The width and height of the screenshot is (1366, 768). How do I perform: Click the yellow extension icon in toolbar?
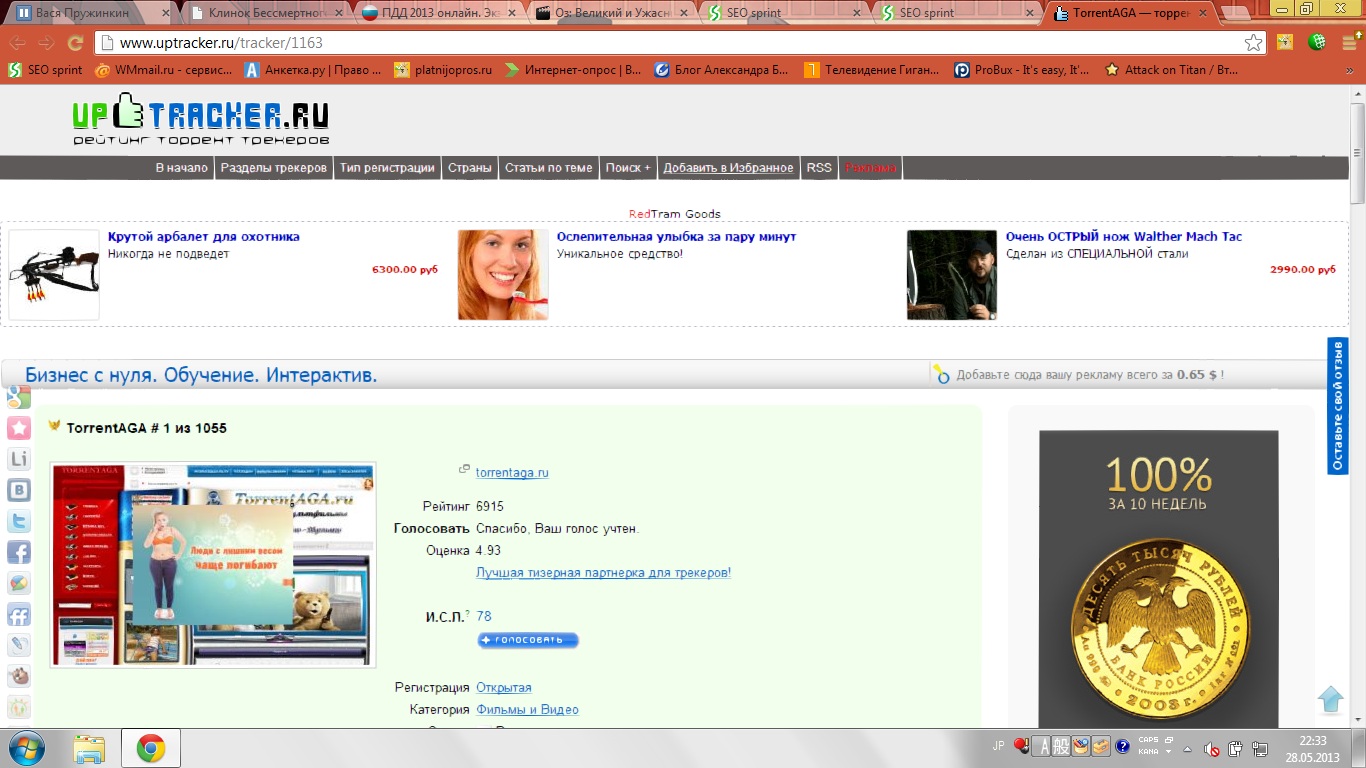[x=1285, y=43]
